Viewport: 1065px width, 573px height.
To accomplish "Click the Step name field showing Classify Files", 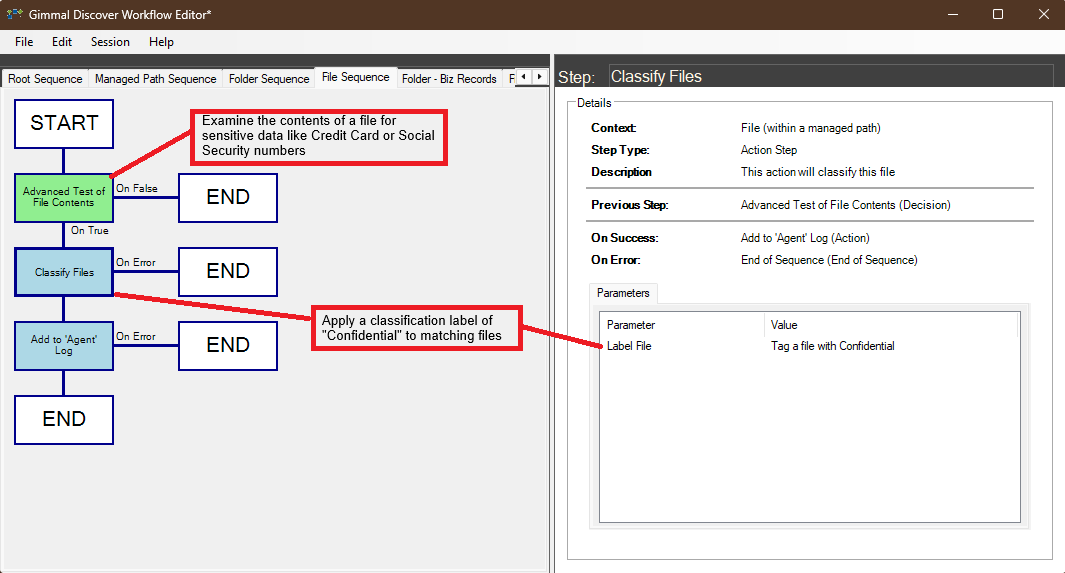I will coord(830,77).
